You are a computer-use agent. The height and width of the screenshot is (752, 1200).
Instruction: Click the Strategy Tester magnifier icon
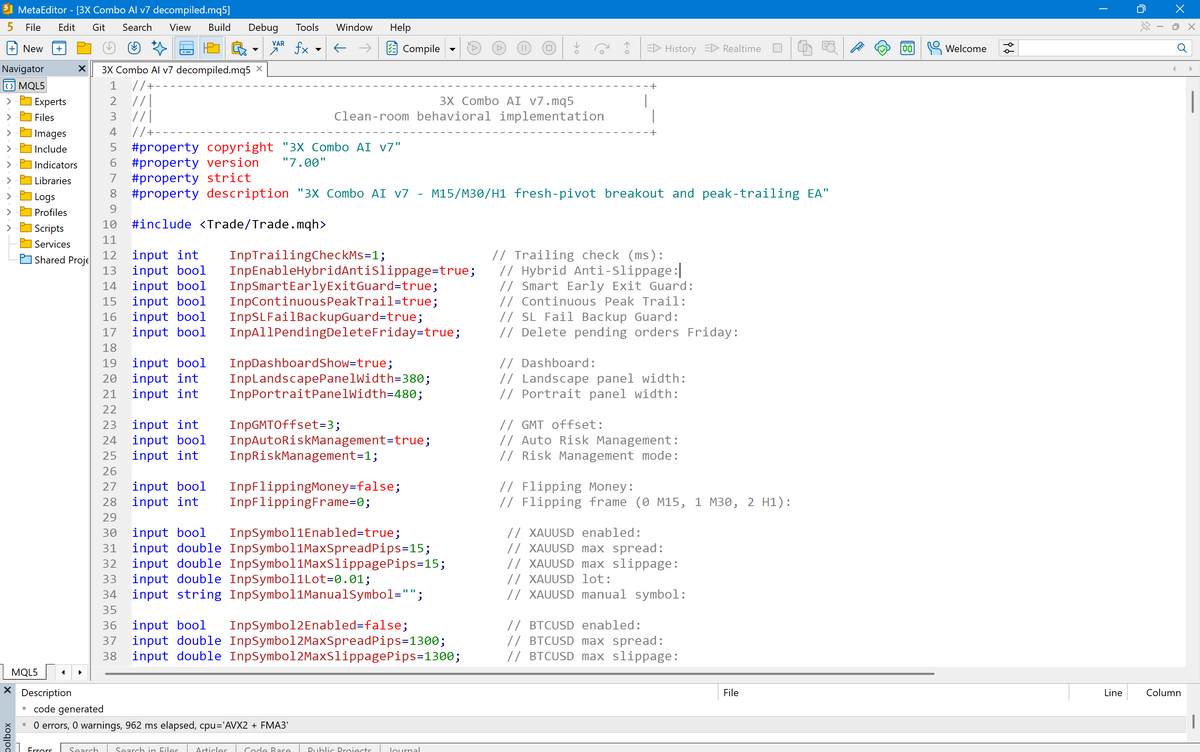pyautogui.click(x=829, y=48)
